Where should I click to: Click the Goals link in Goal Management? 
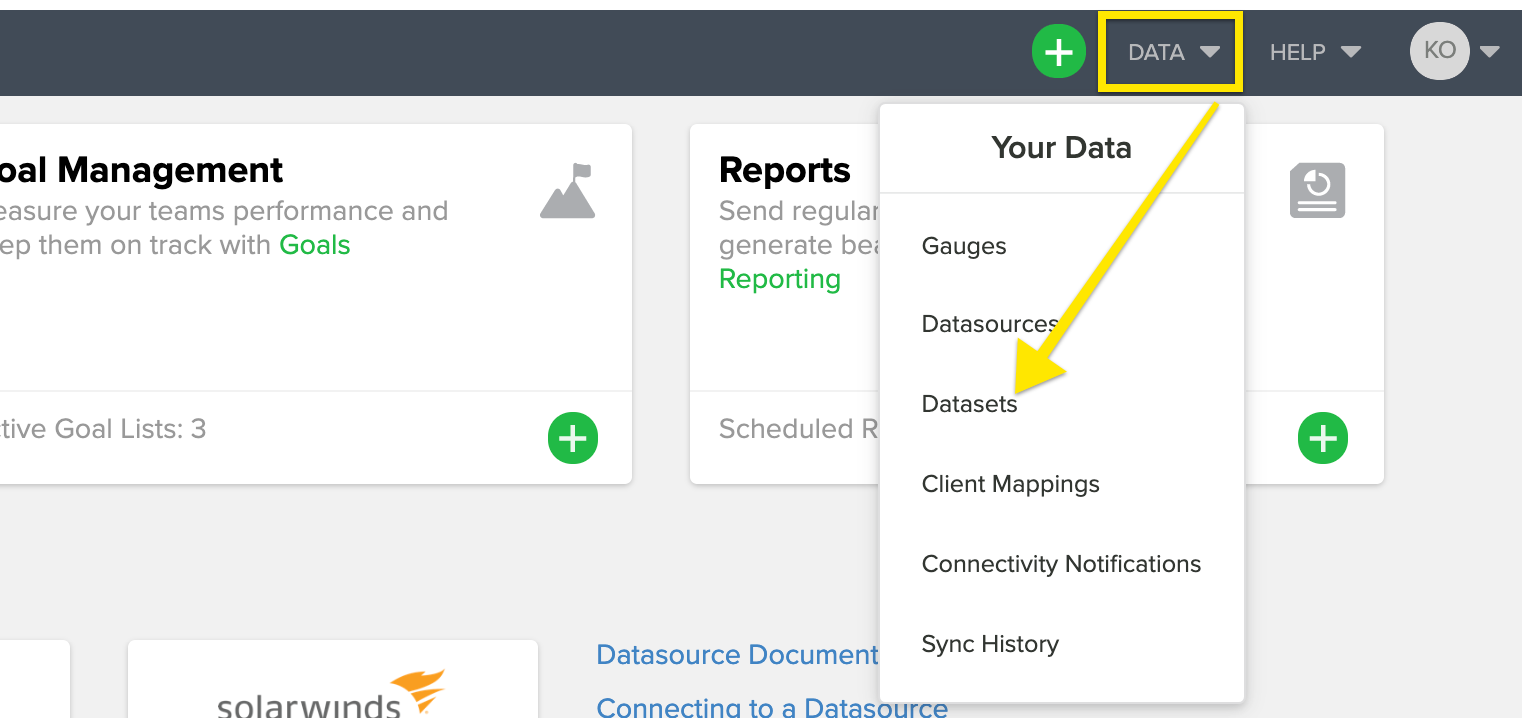pyautogui.click(x=315, y=245)
